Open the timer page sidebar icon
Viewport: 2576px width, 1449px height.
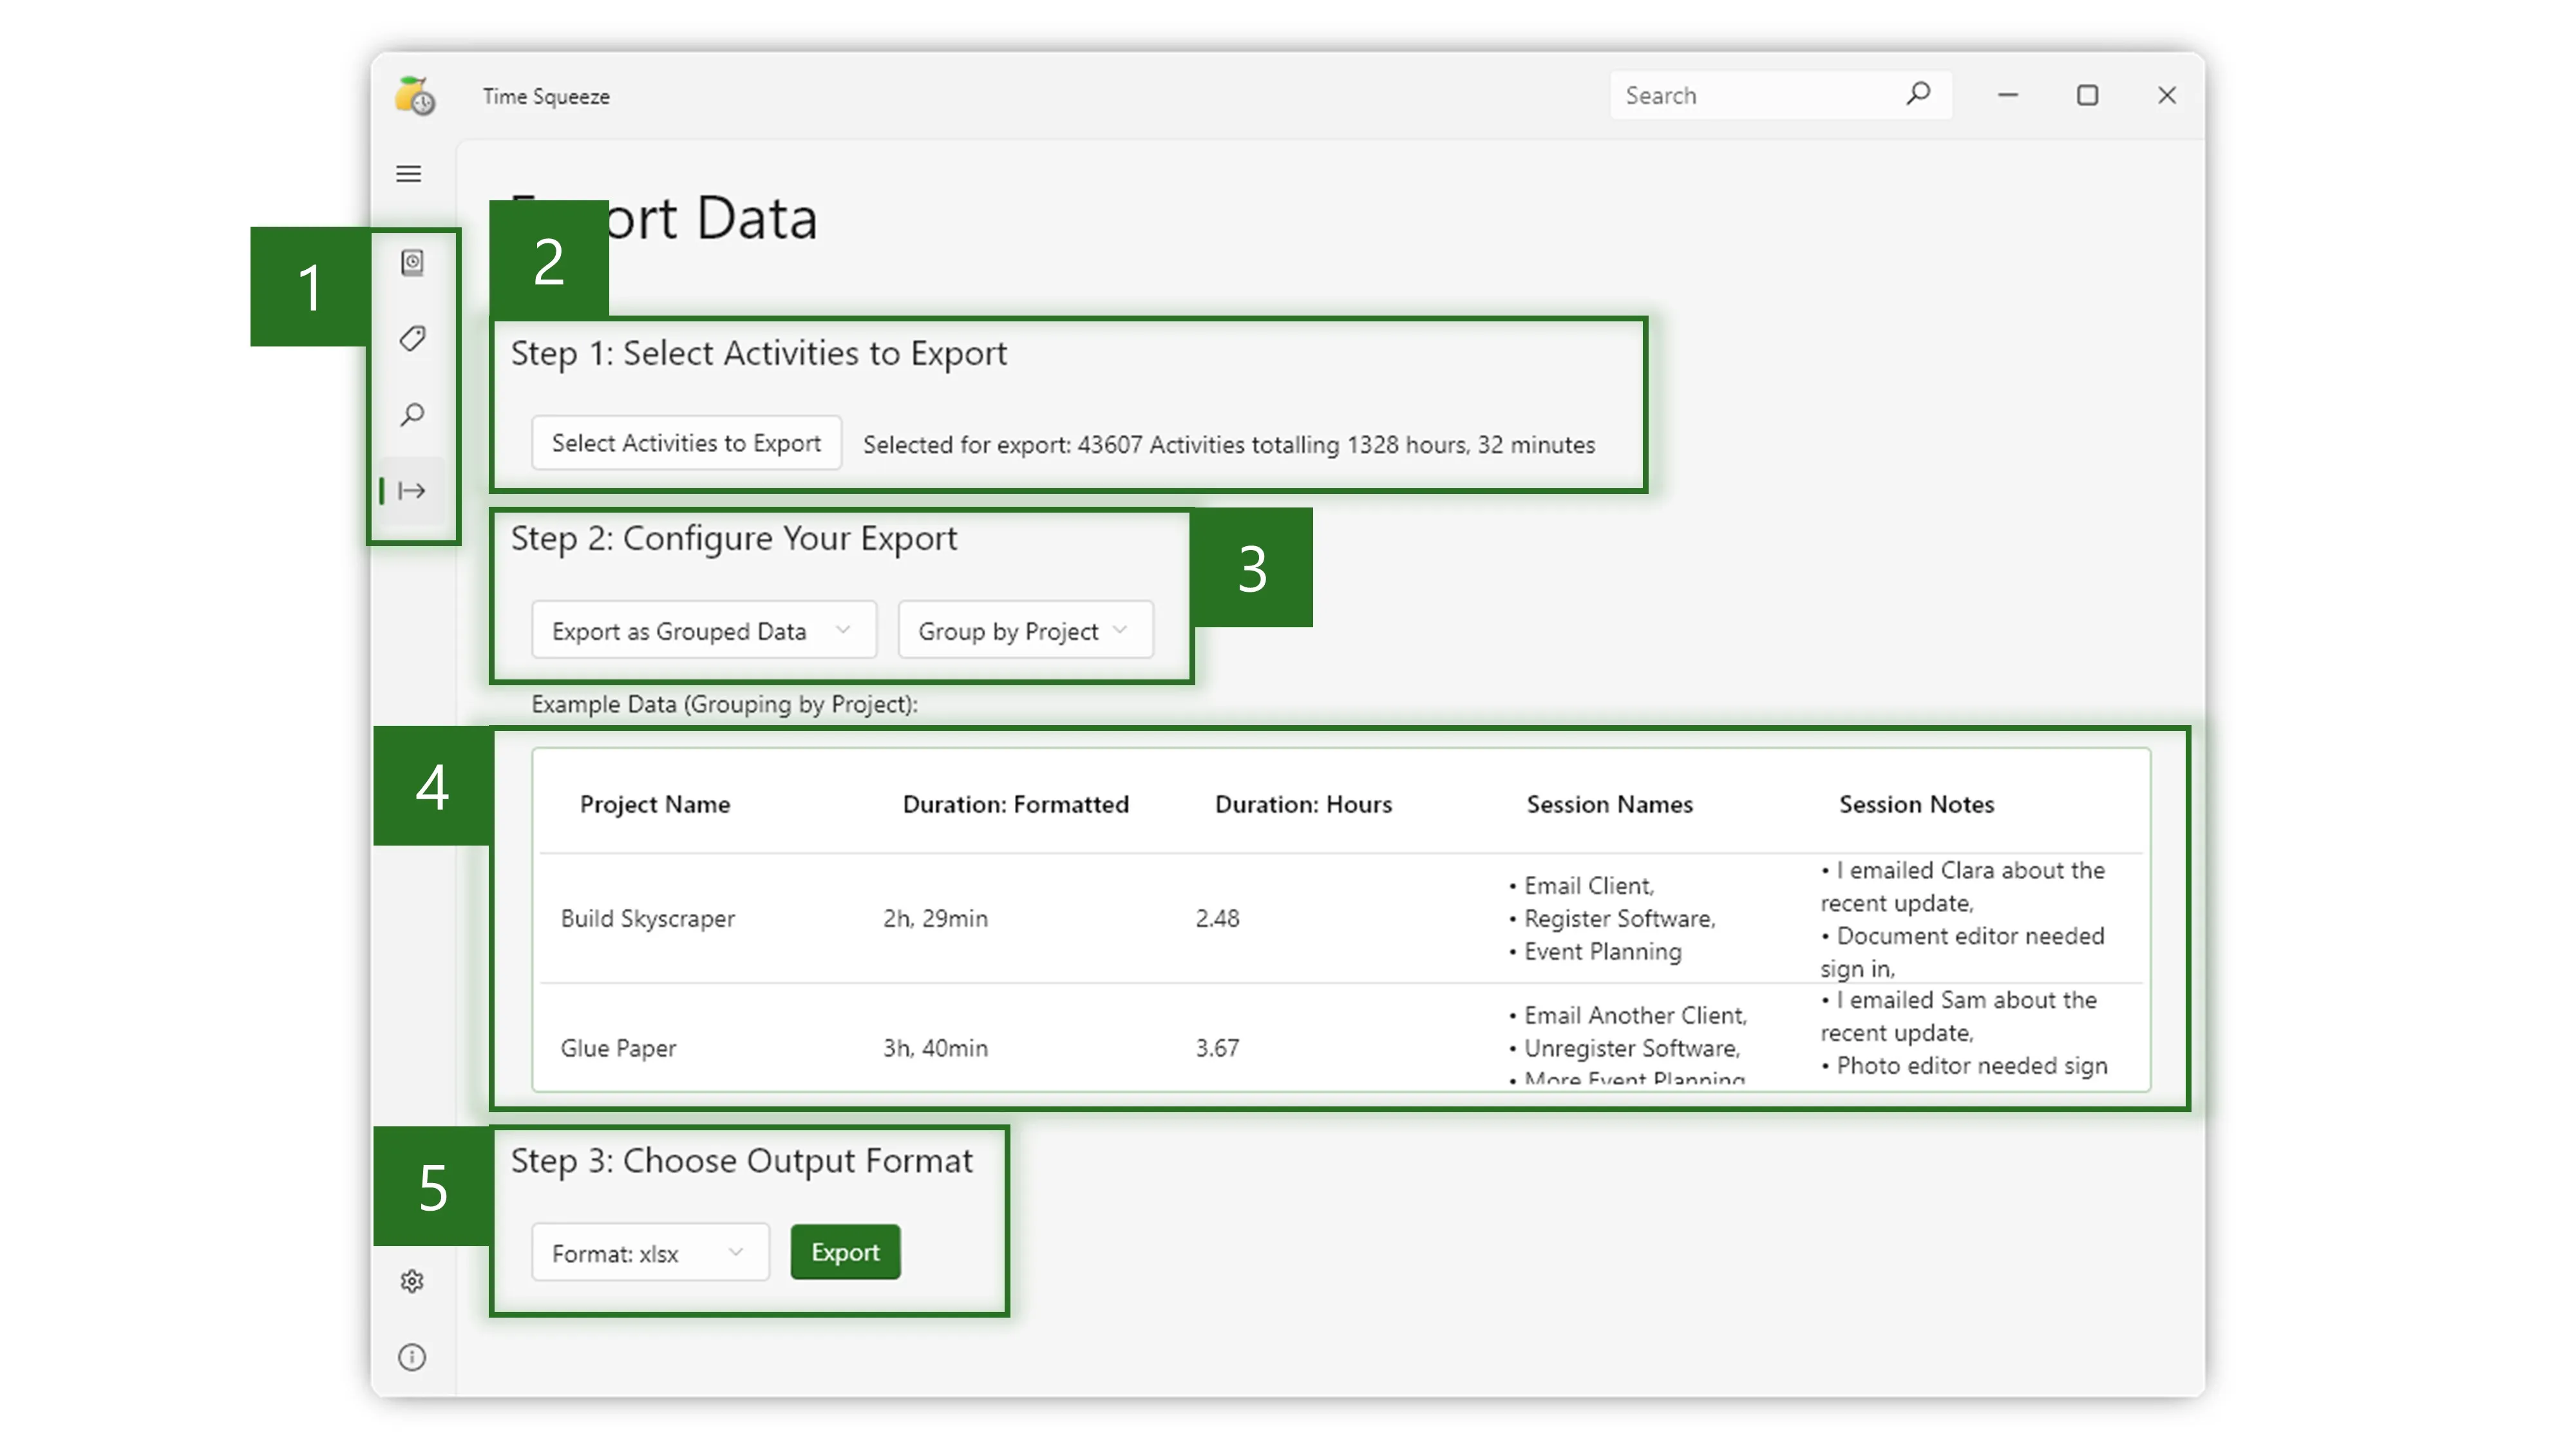point(412,262)
